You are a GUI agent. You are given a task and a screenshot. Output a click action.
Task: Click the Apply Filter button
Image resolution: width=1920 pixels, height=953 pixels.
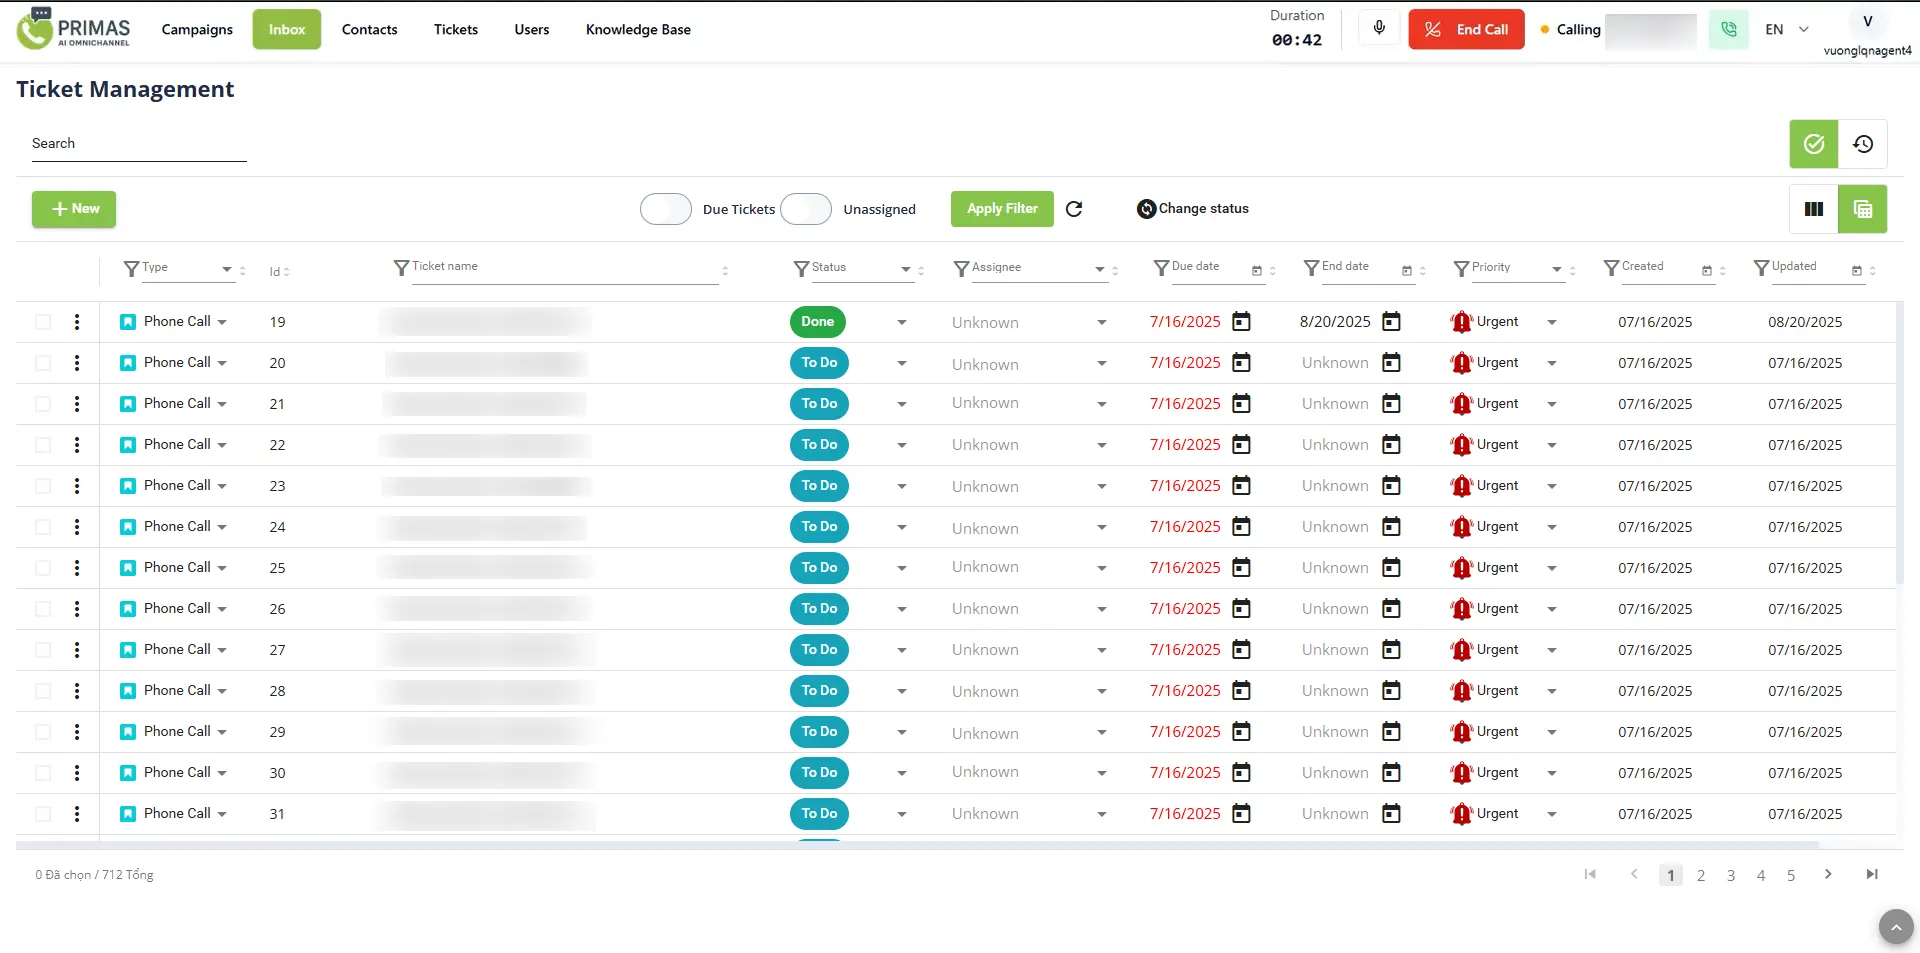(x=1001, y=209)
